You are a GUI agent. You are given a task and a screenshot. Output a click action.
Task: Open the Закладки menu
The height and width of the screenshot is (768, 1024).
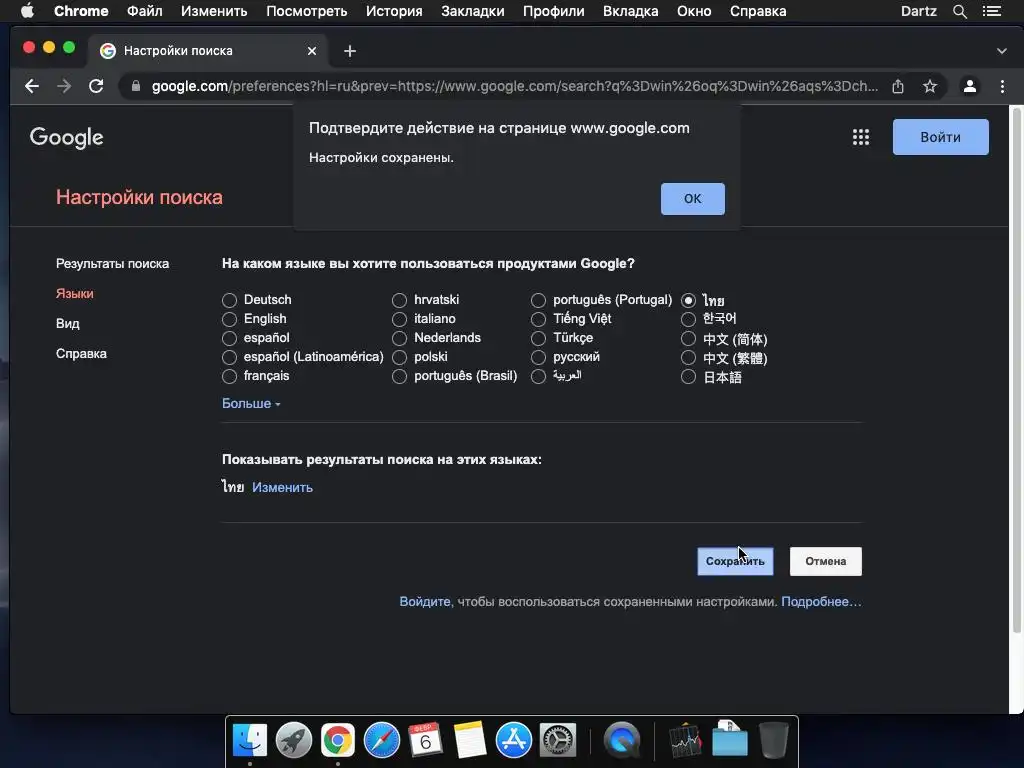coord(473,11)
